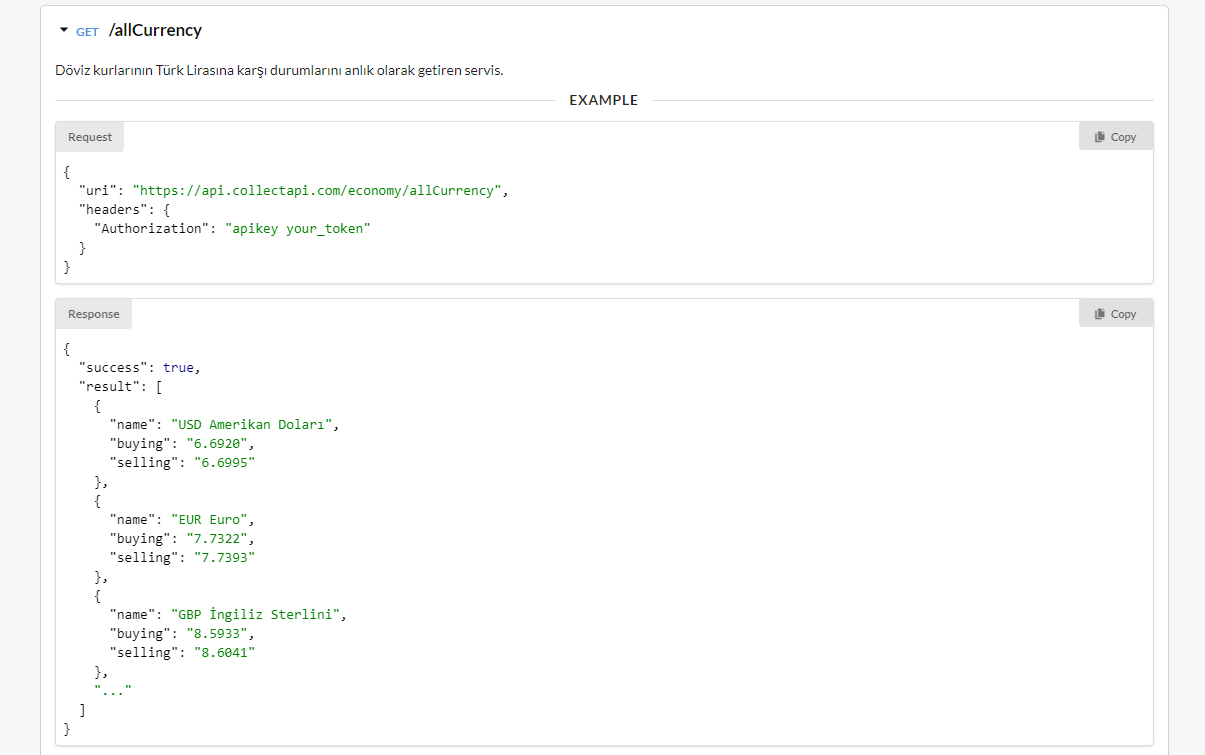Click the Turkish description sentence under /allCurrency
This screenshot has height=755, width=1205.
pos(279,71)
